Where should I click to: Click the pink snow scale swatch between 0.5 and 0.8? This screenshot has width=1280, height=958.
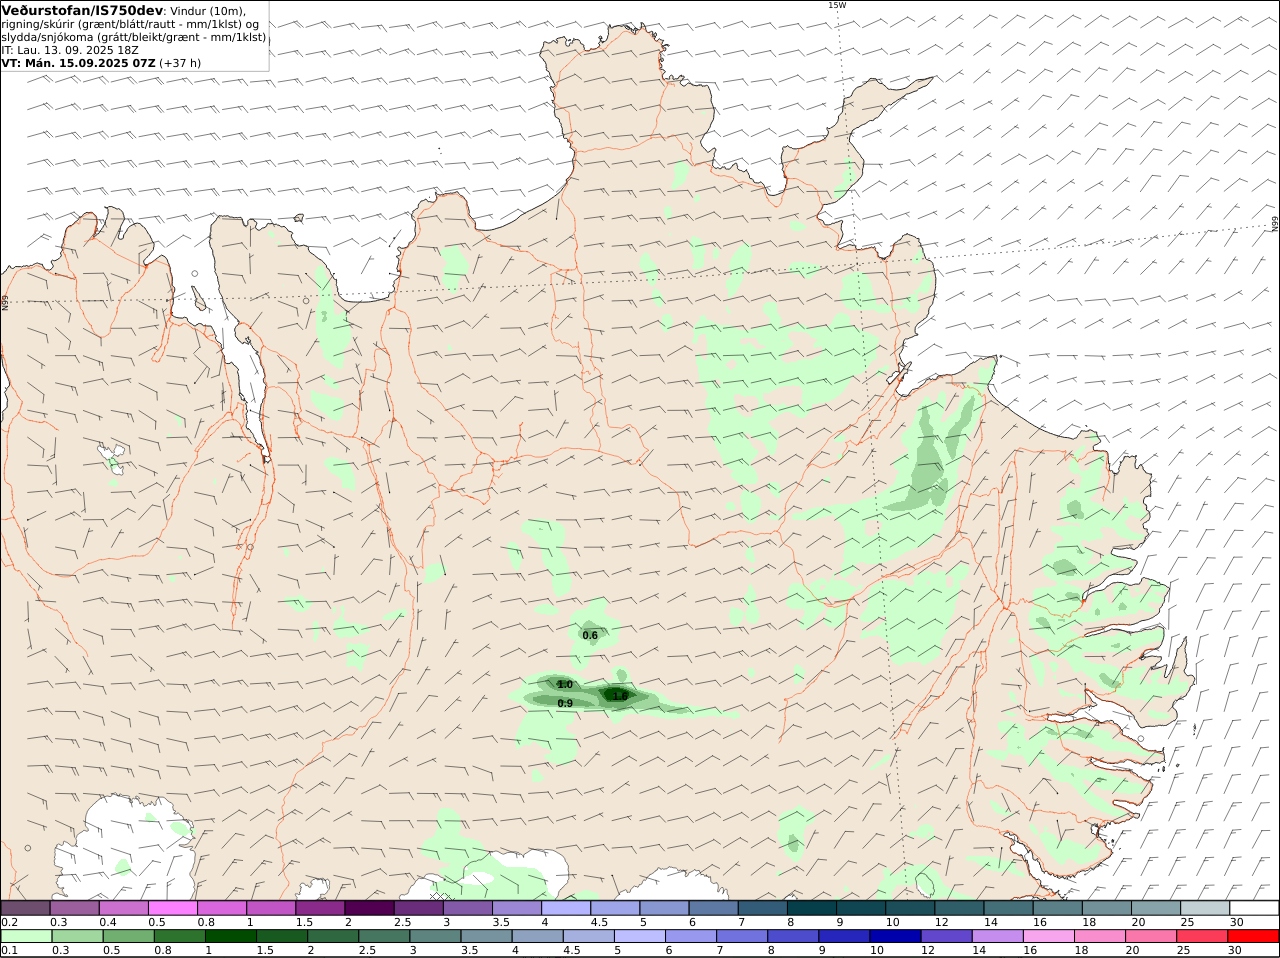pos(173,907)
